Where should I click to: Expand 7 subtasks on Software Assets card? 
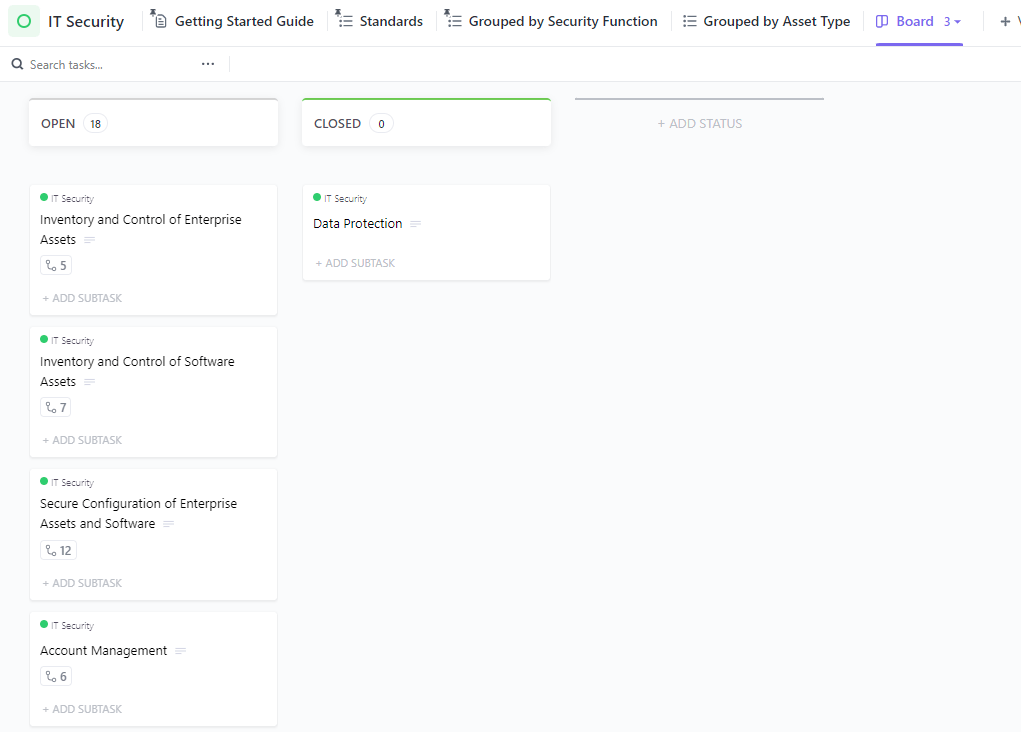pyautogui.click(x=56, y=408)
